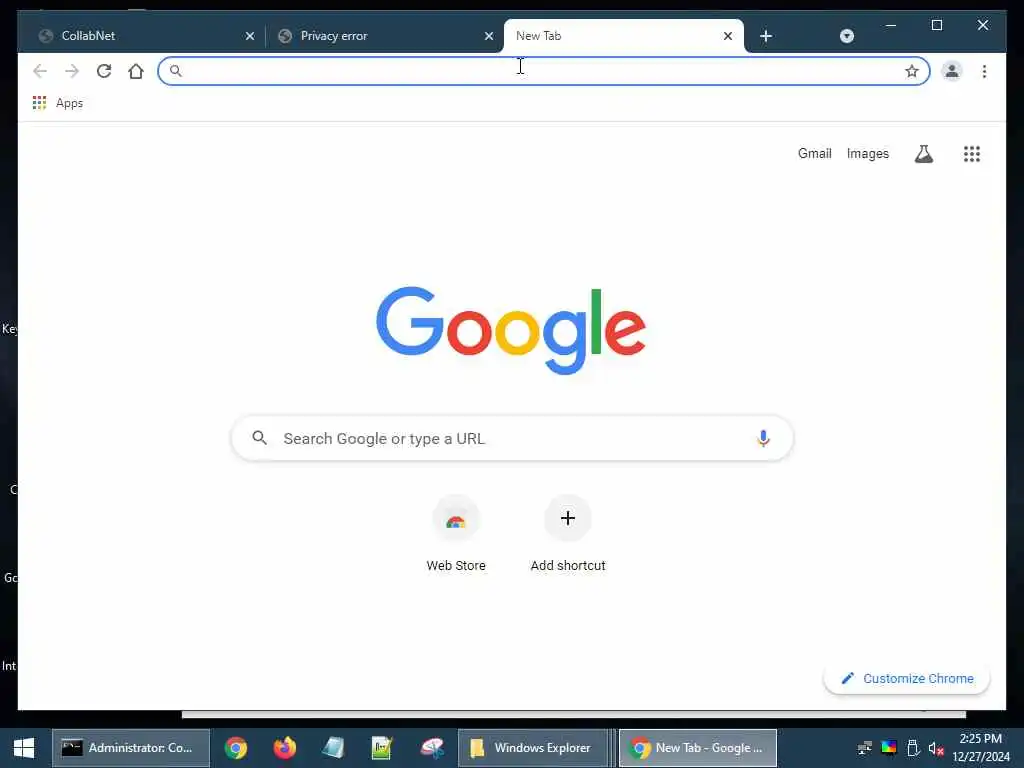Screen dimensions: 1024x768
Task: Open the Google apps grid
Action: [x=972, y=154]
